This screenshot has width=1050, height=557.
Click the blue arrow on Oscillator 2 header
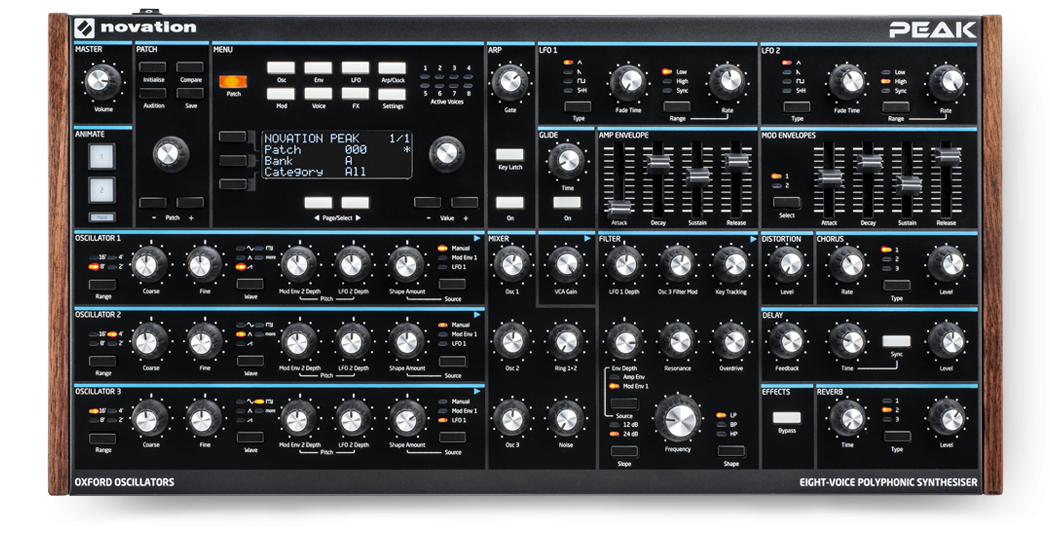(477, 315)
